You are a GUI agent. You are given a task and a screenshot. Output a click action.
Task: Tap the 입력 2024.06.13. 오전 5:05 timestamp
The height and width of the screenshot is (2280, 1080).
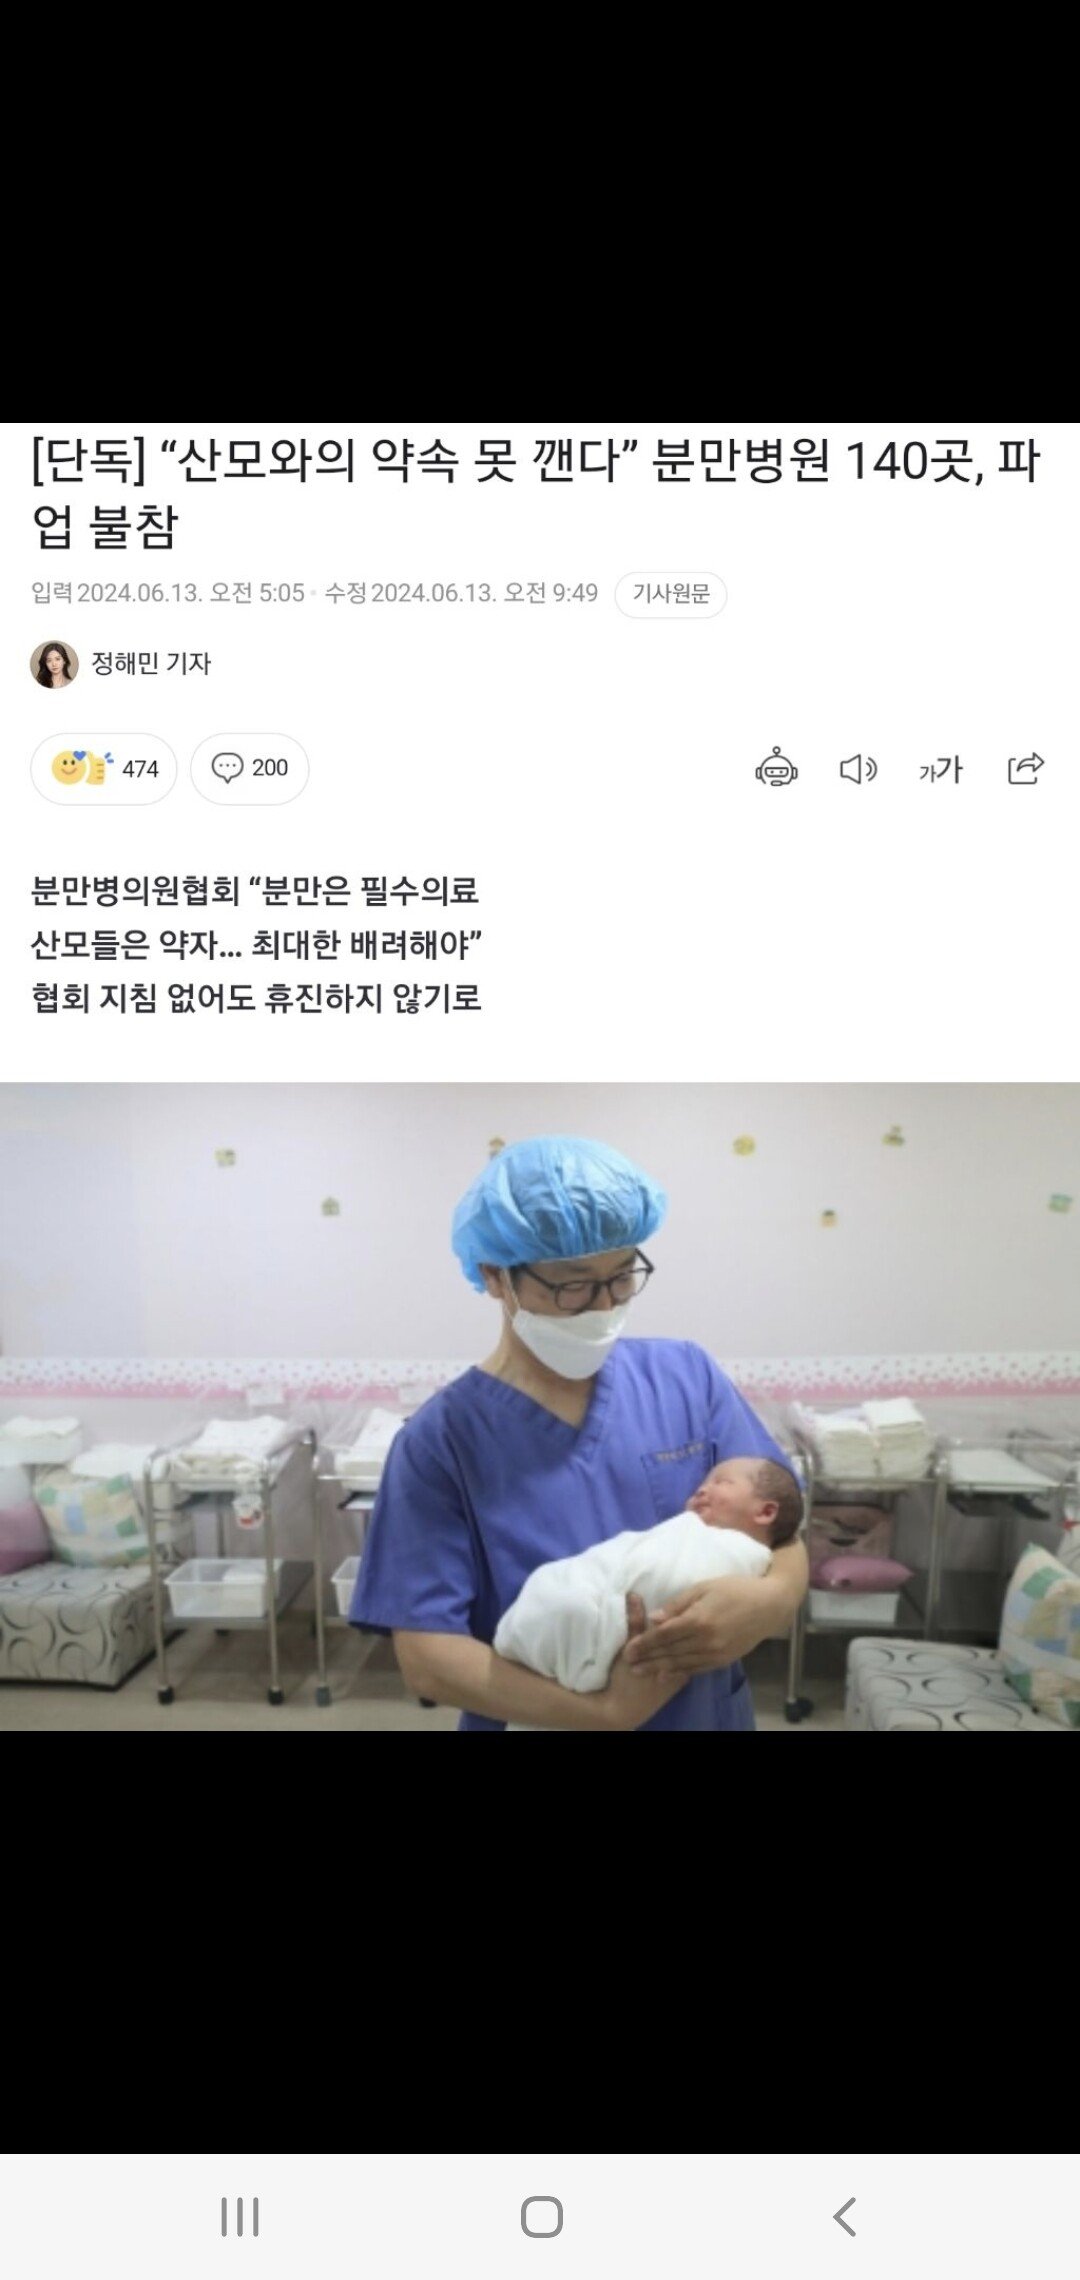pos(168,593)
